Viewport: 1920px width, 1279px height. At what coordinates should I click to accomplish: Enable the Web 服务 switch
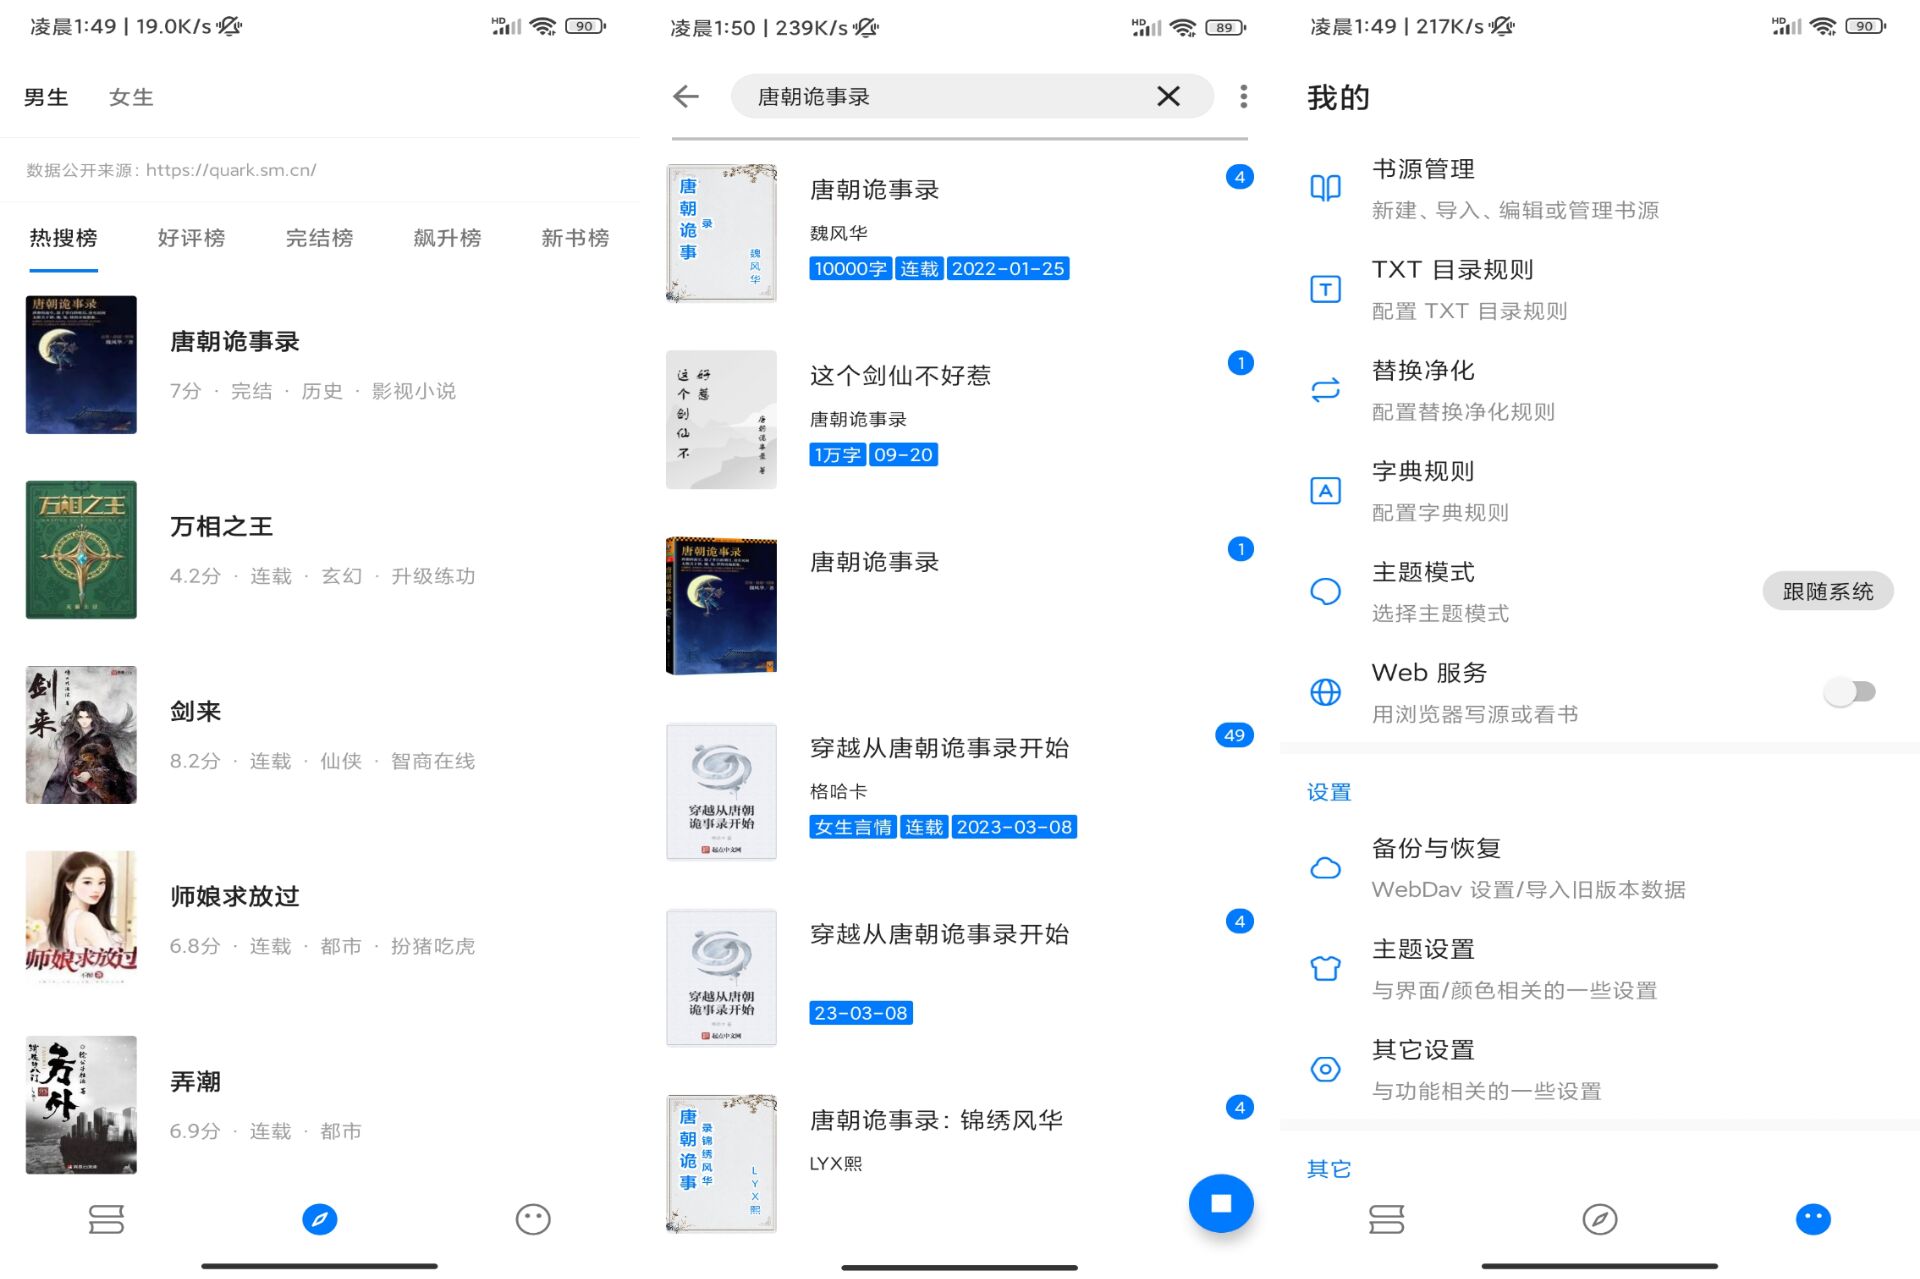point(1847,691)
